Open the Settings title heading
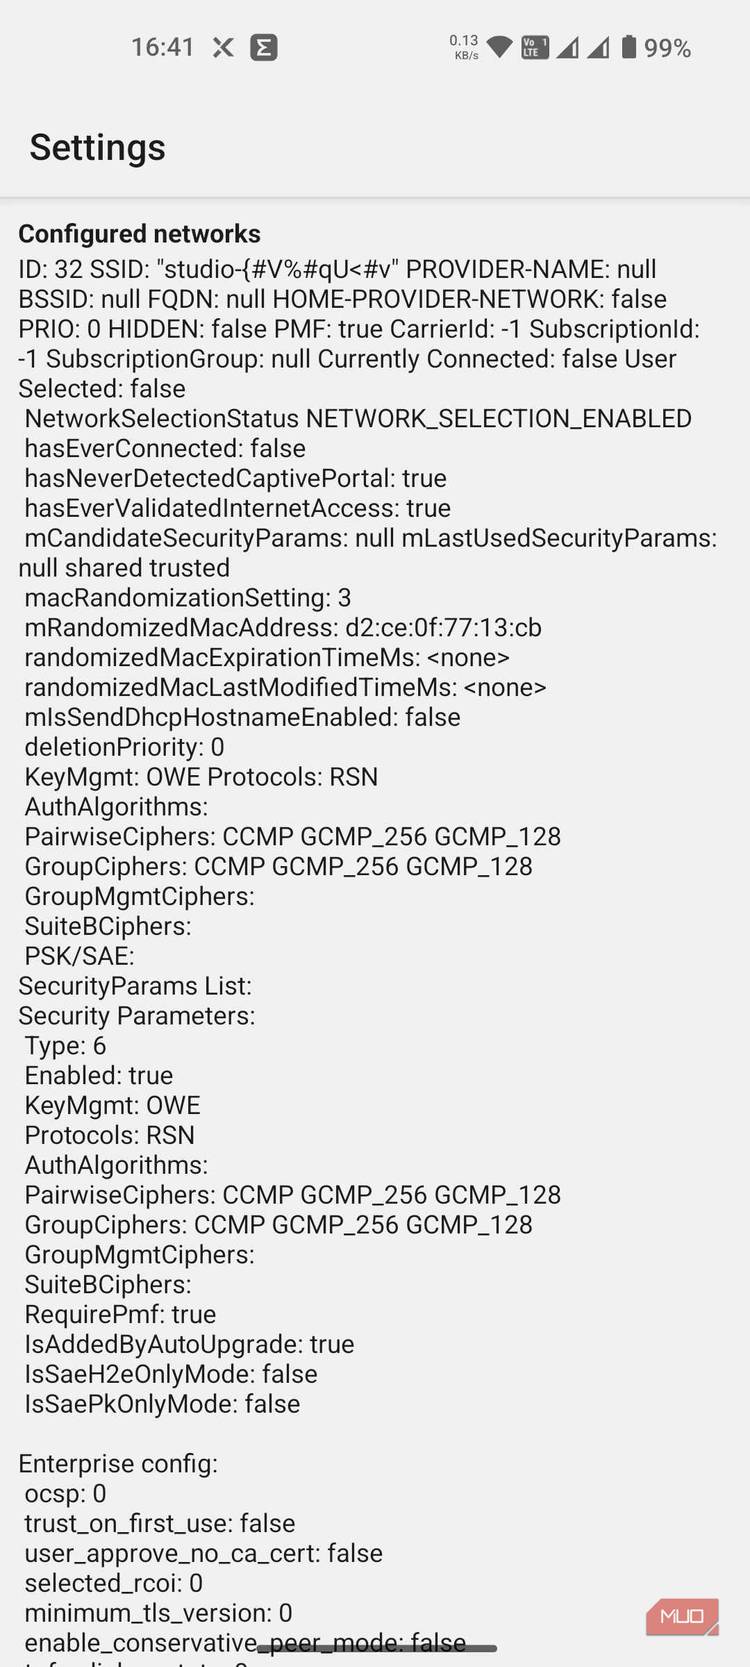 [98, 147]
